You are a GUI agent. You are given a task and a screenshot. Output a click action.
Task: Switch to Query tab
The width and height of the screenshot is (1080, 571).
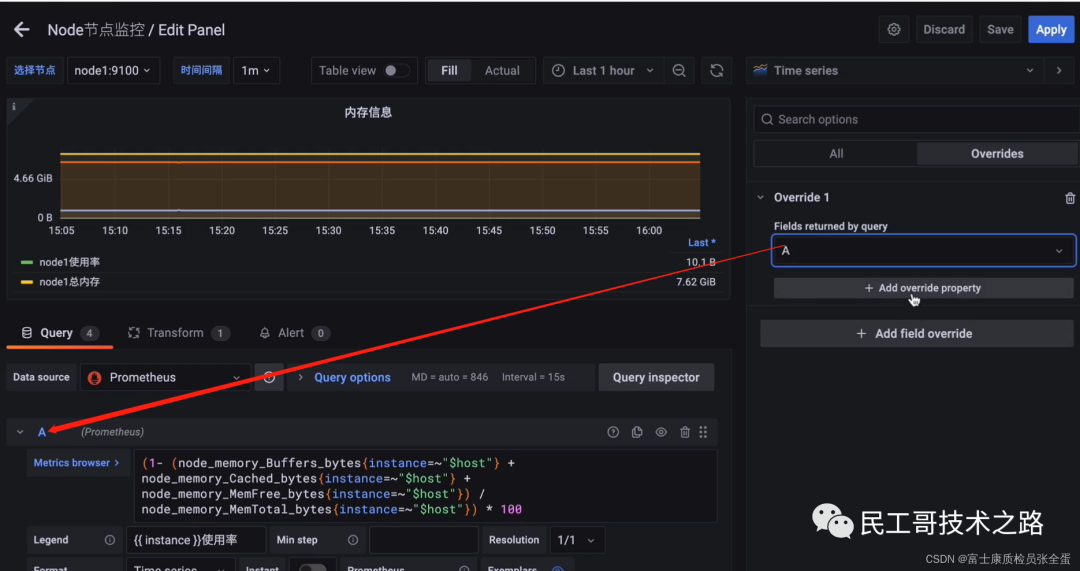point(60,333)
